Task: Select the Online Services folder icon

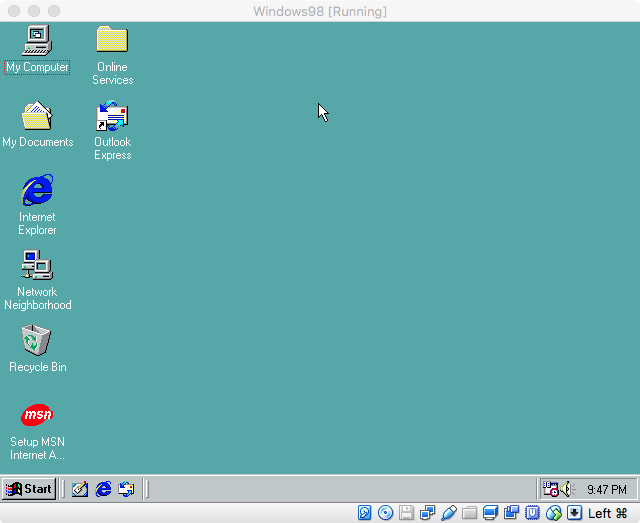Action: (x=112, y=40)
